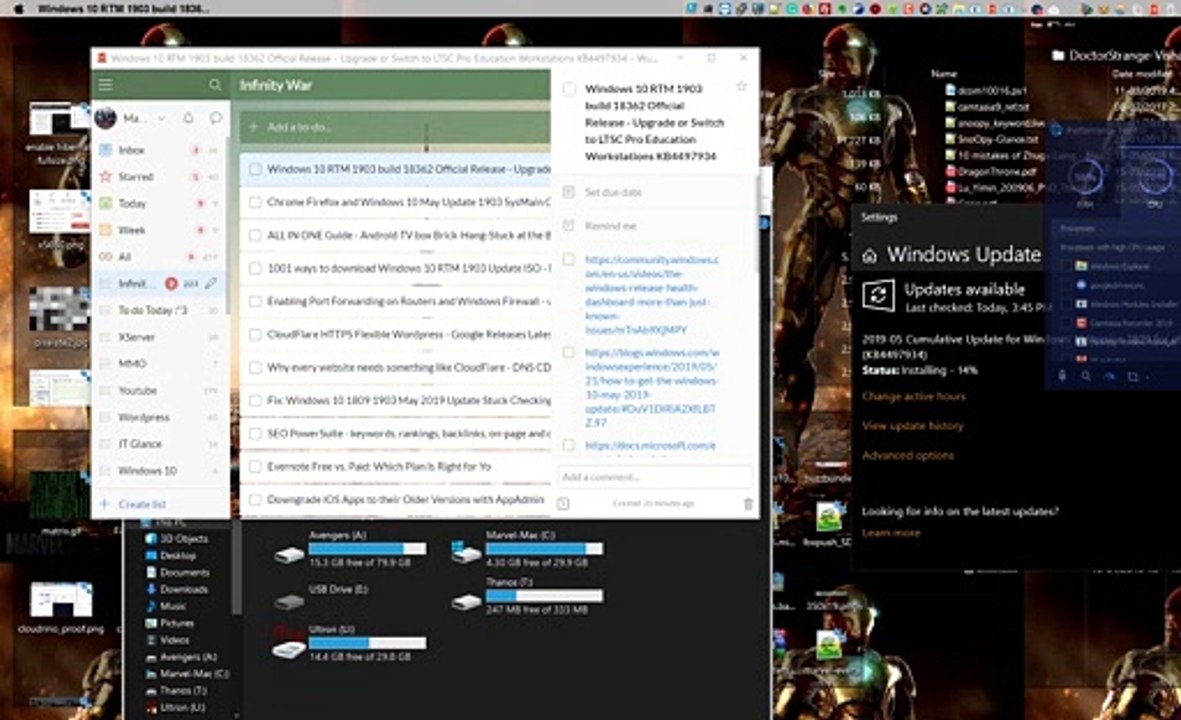Open the Week smart list
The image size is (1181, 720).
(160, 230)
